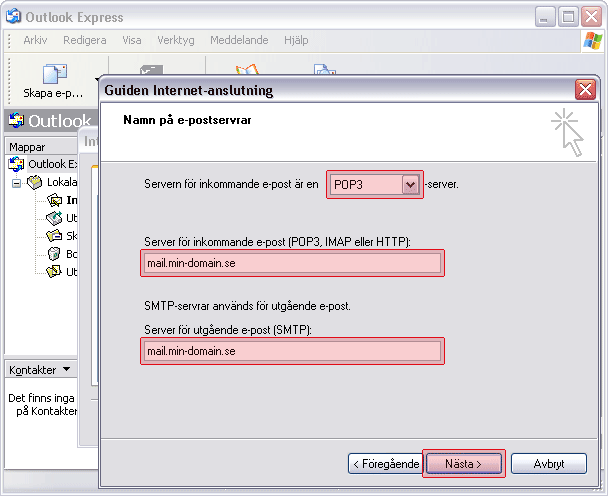Click the outgoing SMTP server input field

[292, 351]
